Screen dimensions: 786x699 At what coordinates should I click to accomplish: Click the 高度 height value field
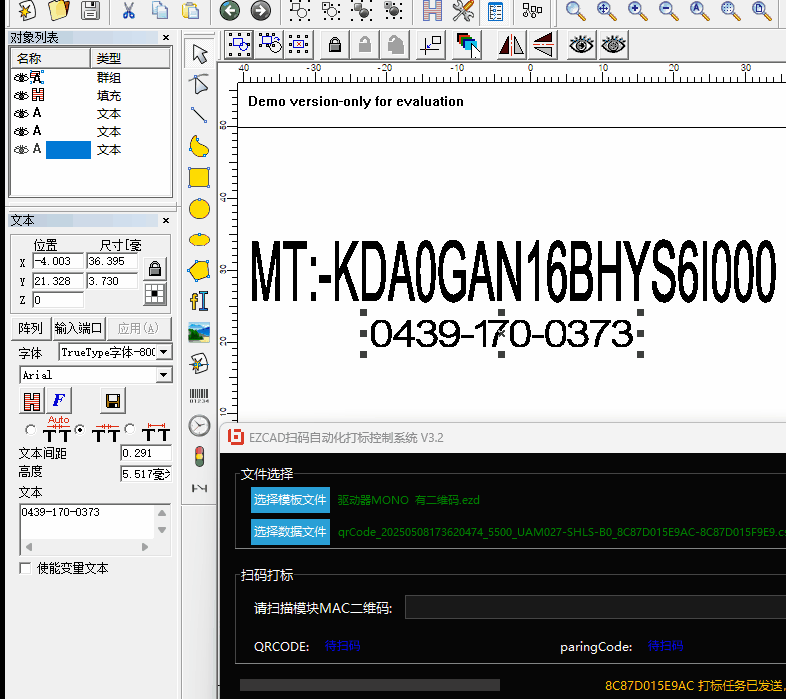[x=146, y=474]
